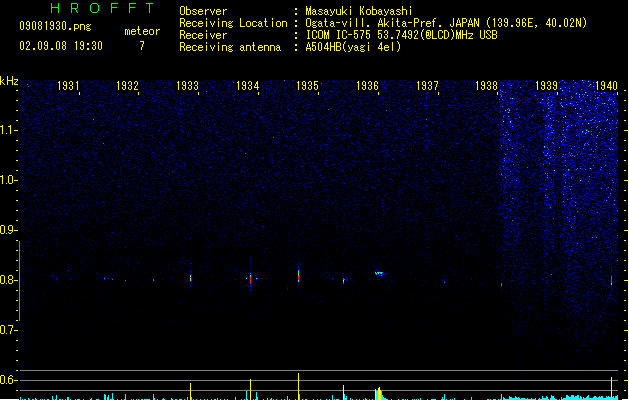Click time marker 1937
This screenshot has width=629, height=400.
click(x=427, y=86)
